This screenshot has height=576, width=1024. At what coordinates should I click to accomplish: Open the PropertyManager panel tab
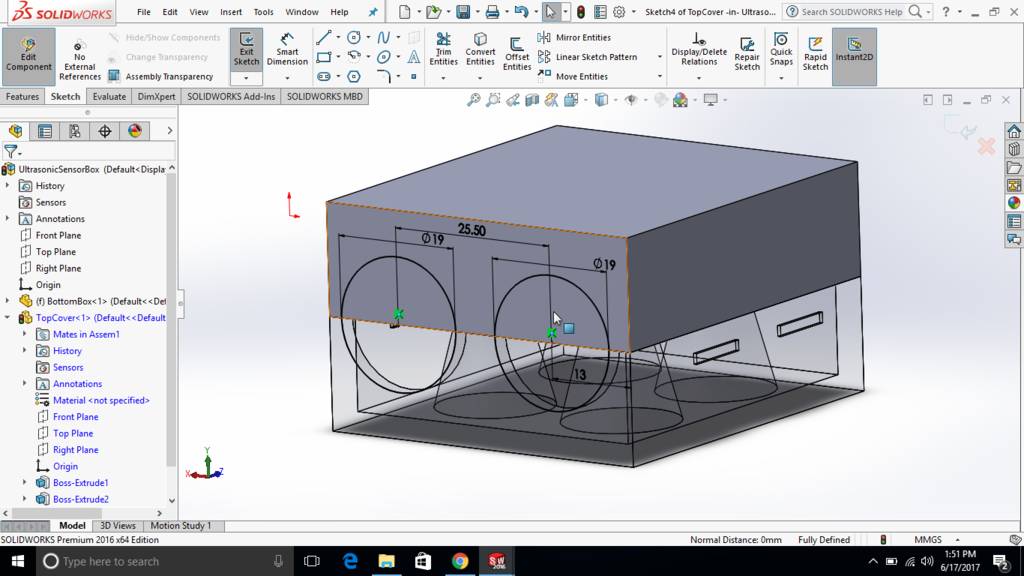click(x=45, y=131)
